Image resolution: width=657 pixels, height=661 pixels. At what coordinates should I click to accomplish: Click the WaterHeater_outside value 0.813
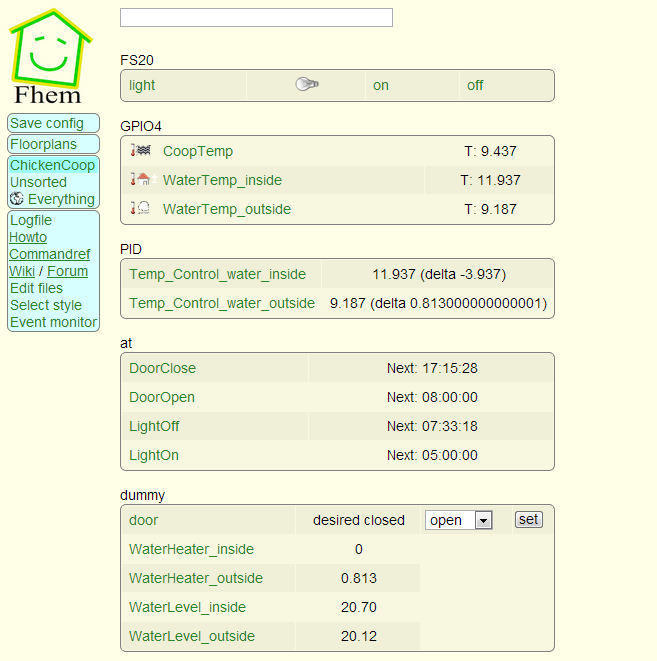coord(359,578)
